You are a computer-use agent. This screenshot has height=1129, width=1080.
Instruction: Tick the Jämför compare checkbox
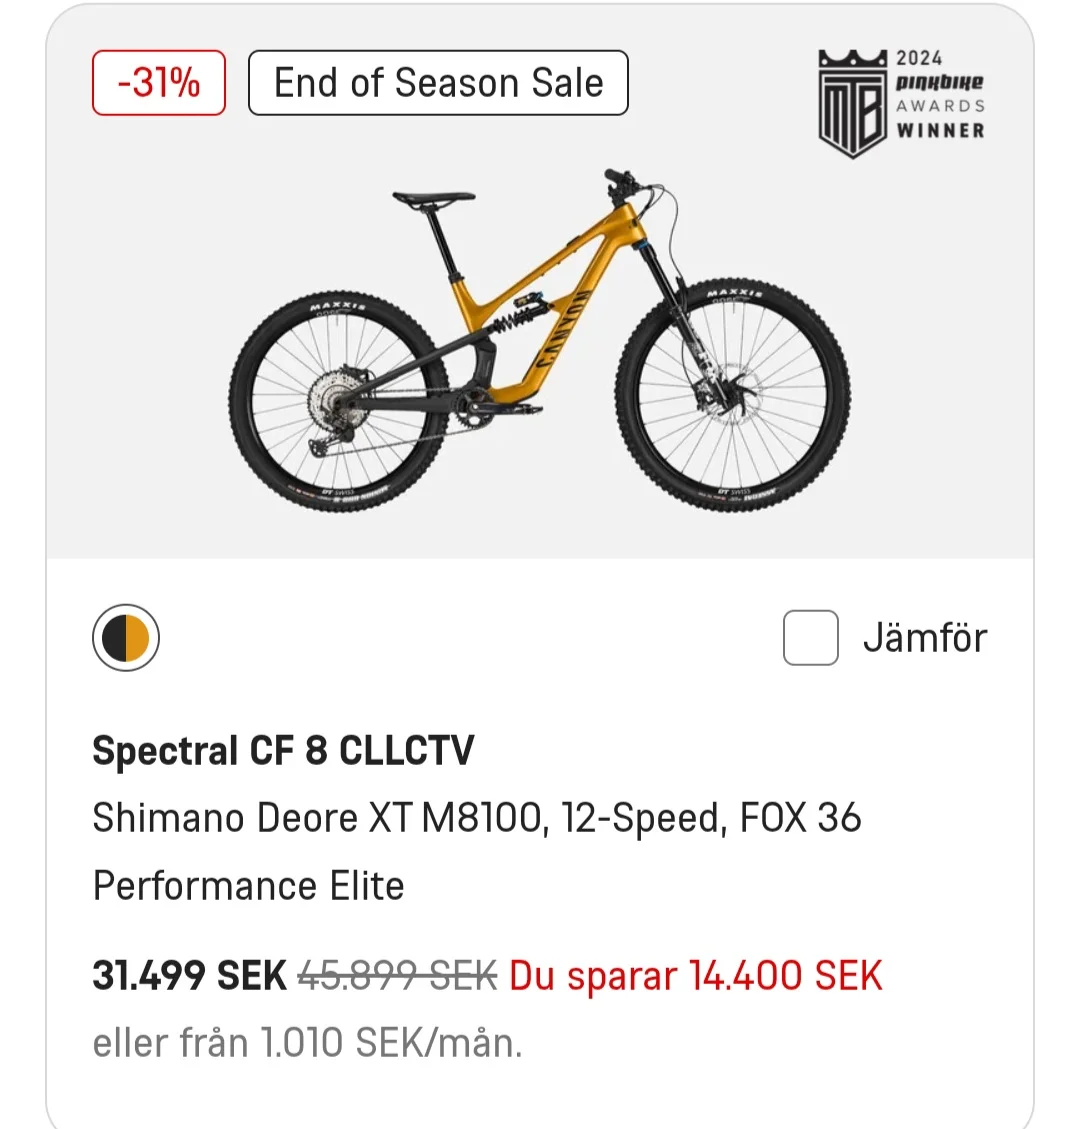pos(810,638)
